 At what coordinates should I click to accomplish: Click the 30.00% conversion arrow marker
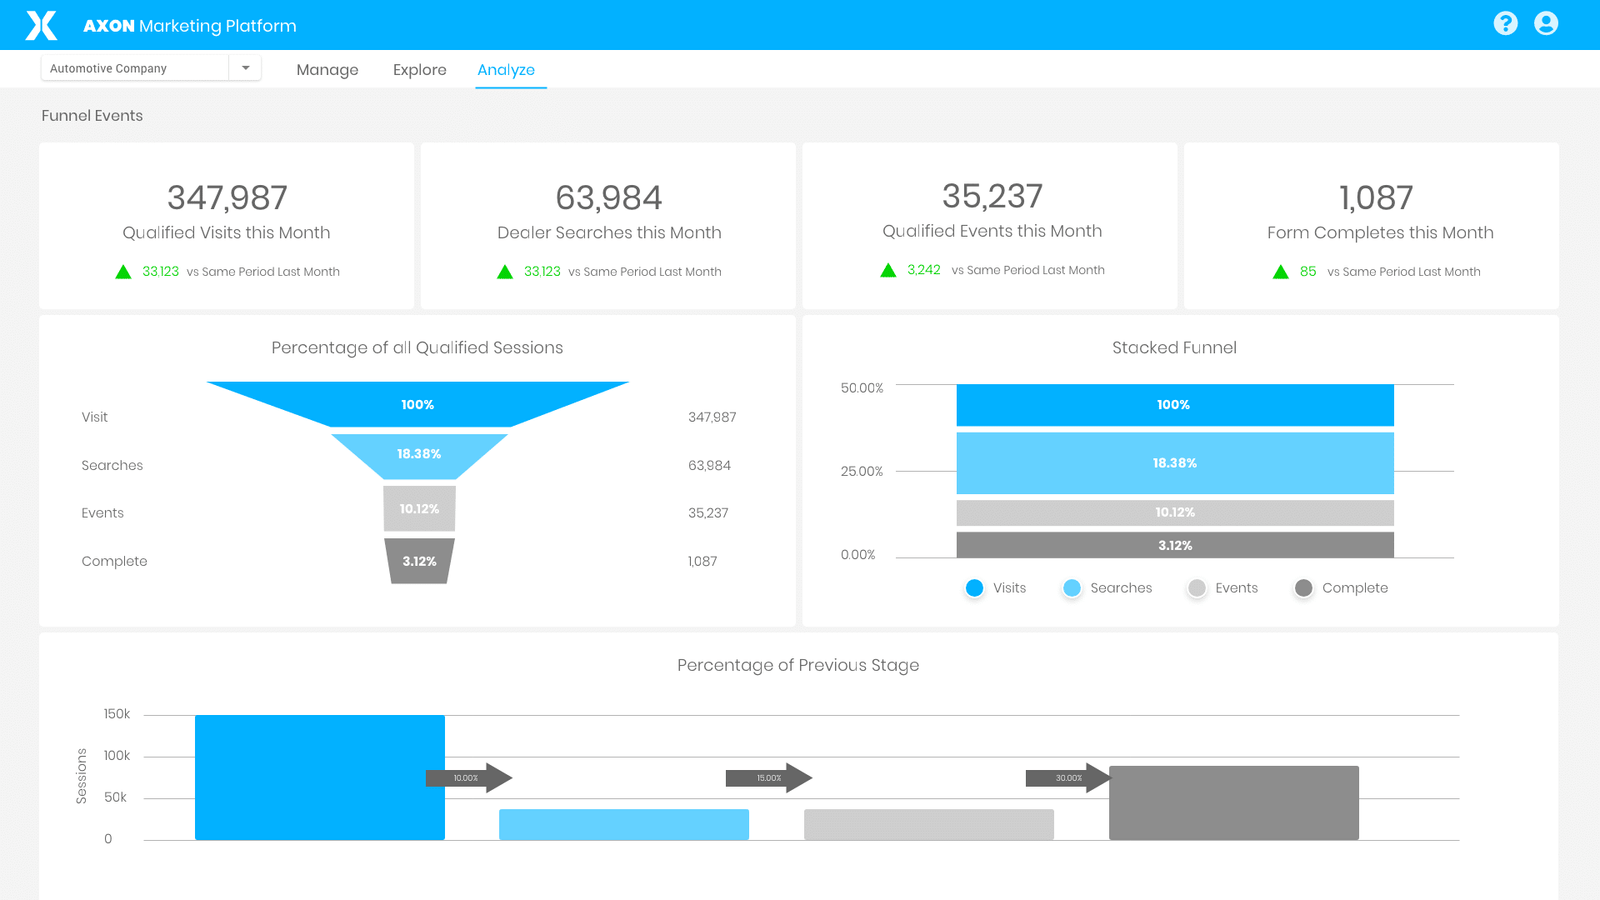pos(1068,778)
